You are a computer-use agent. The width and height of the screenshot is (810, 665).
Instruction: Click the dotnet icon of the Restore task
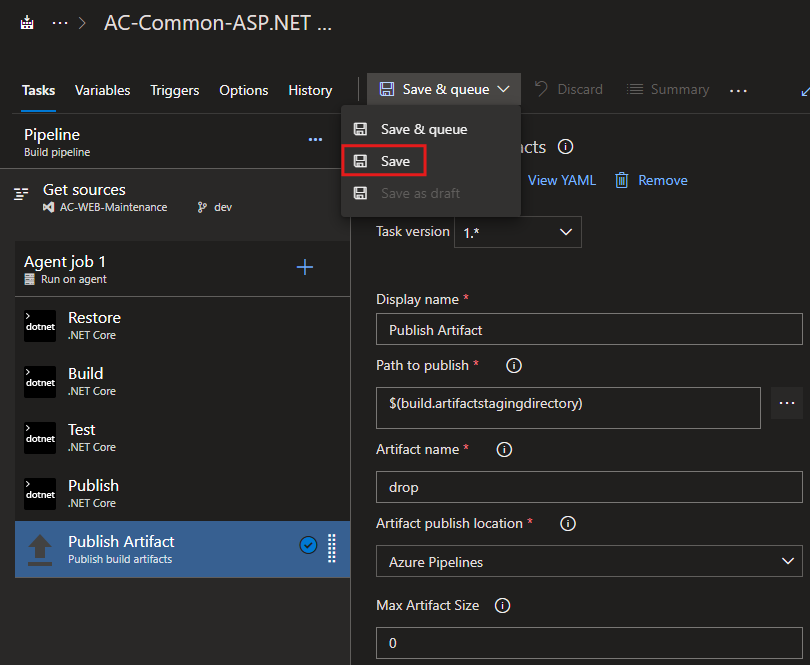pyautogui.click(x=40, y=326)
